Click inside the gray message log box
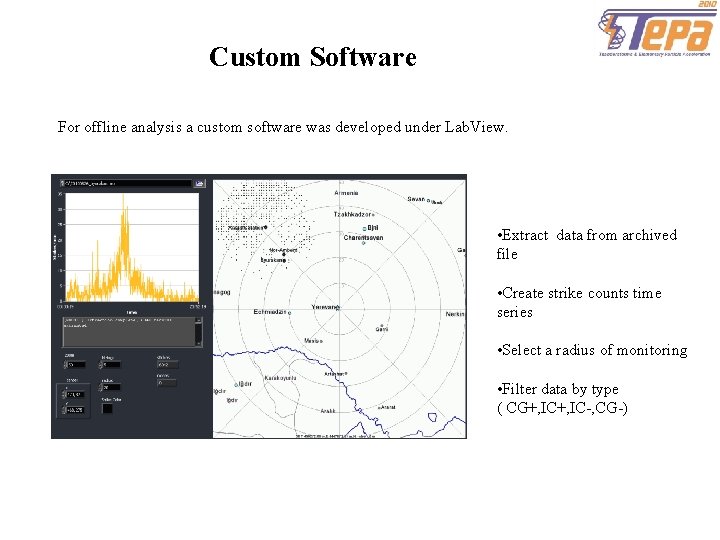Viewport: 720px width, 540px height. tap(129, 332)
